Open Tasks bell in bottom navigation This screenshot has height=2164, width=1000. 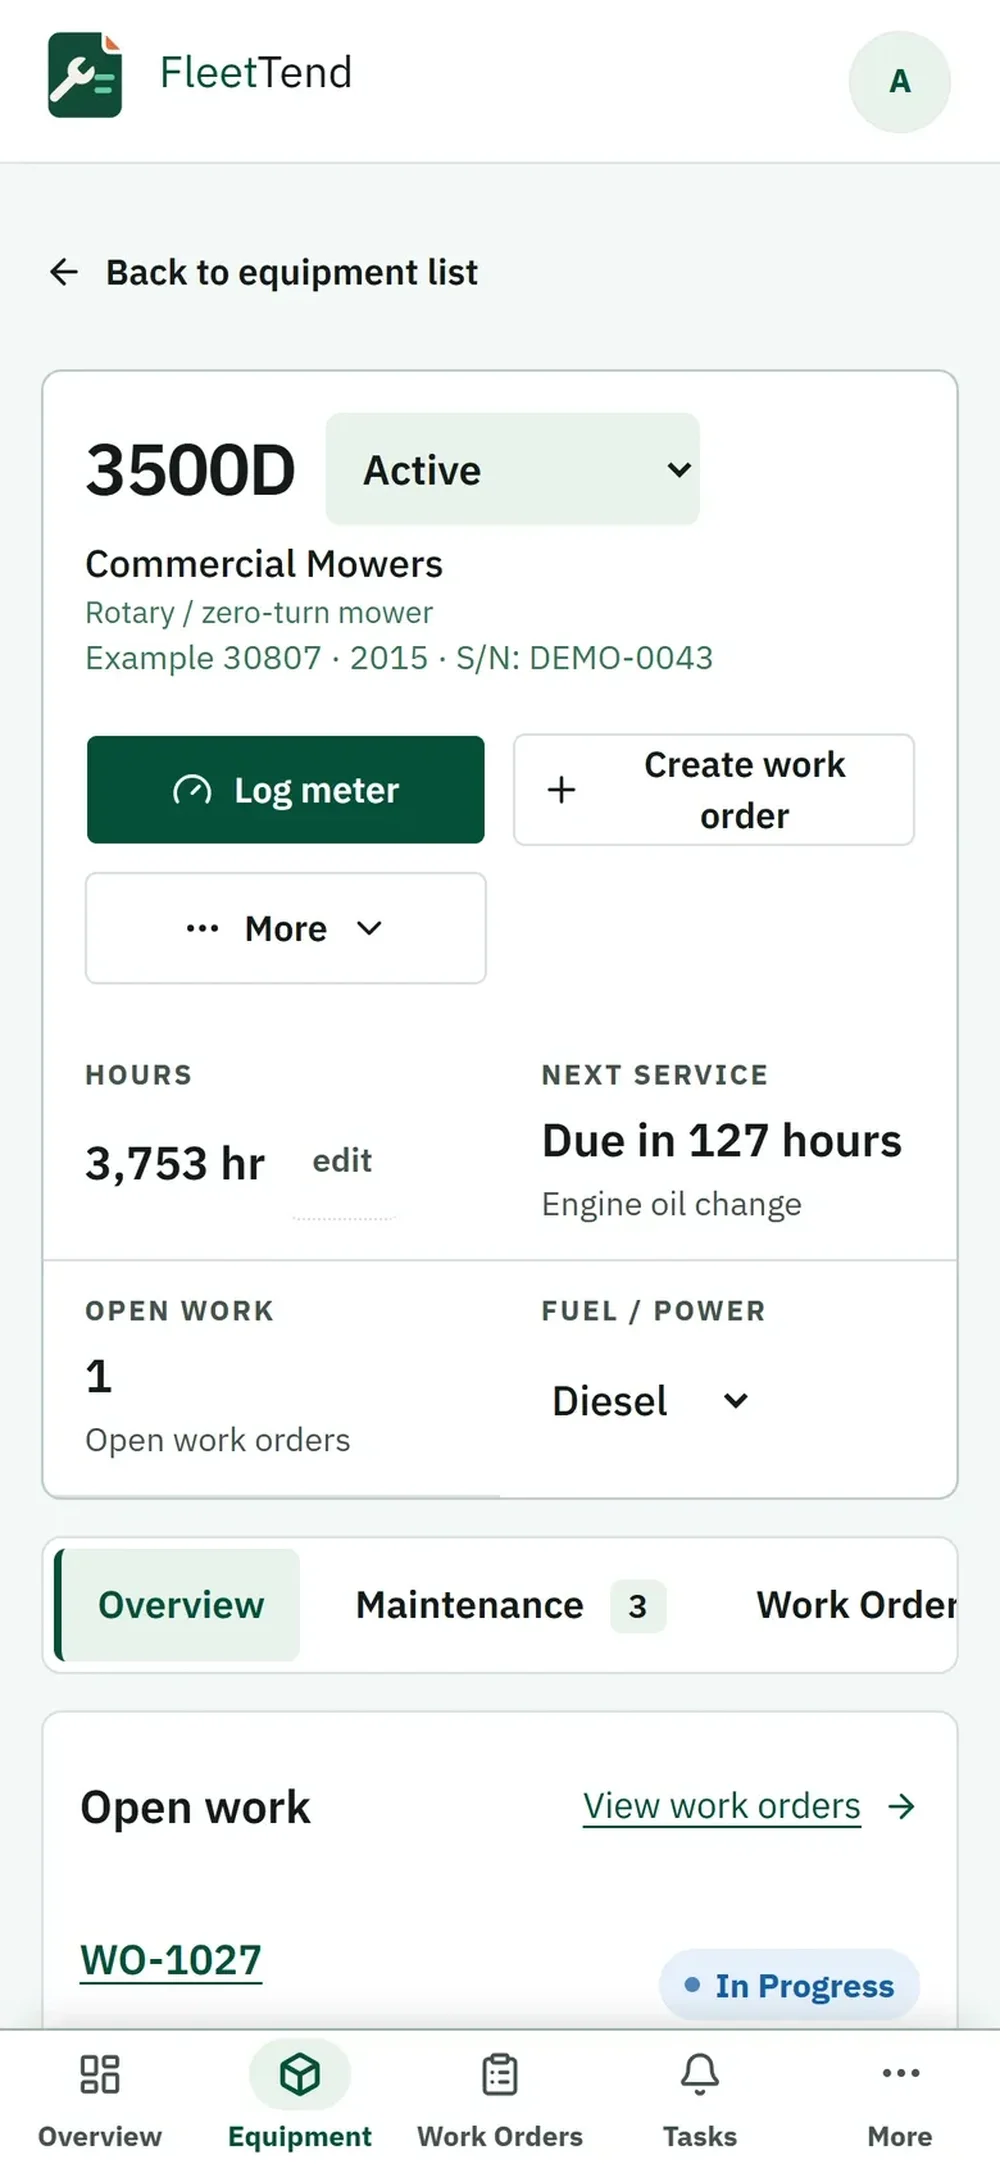700,2098
